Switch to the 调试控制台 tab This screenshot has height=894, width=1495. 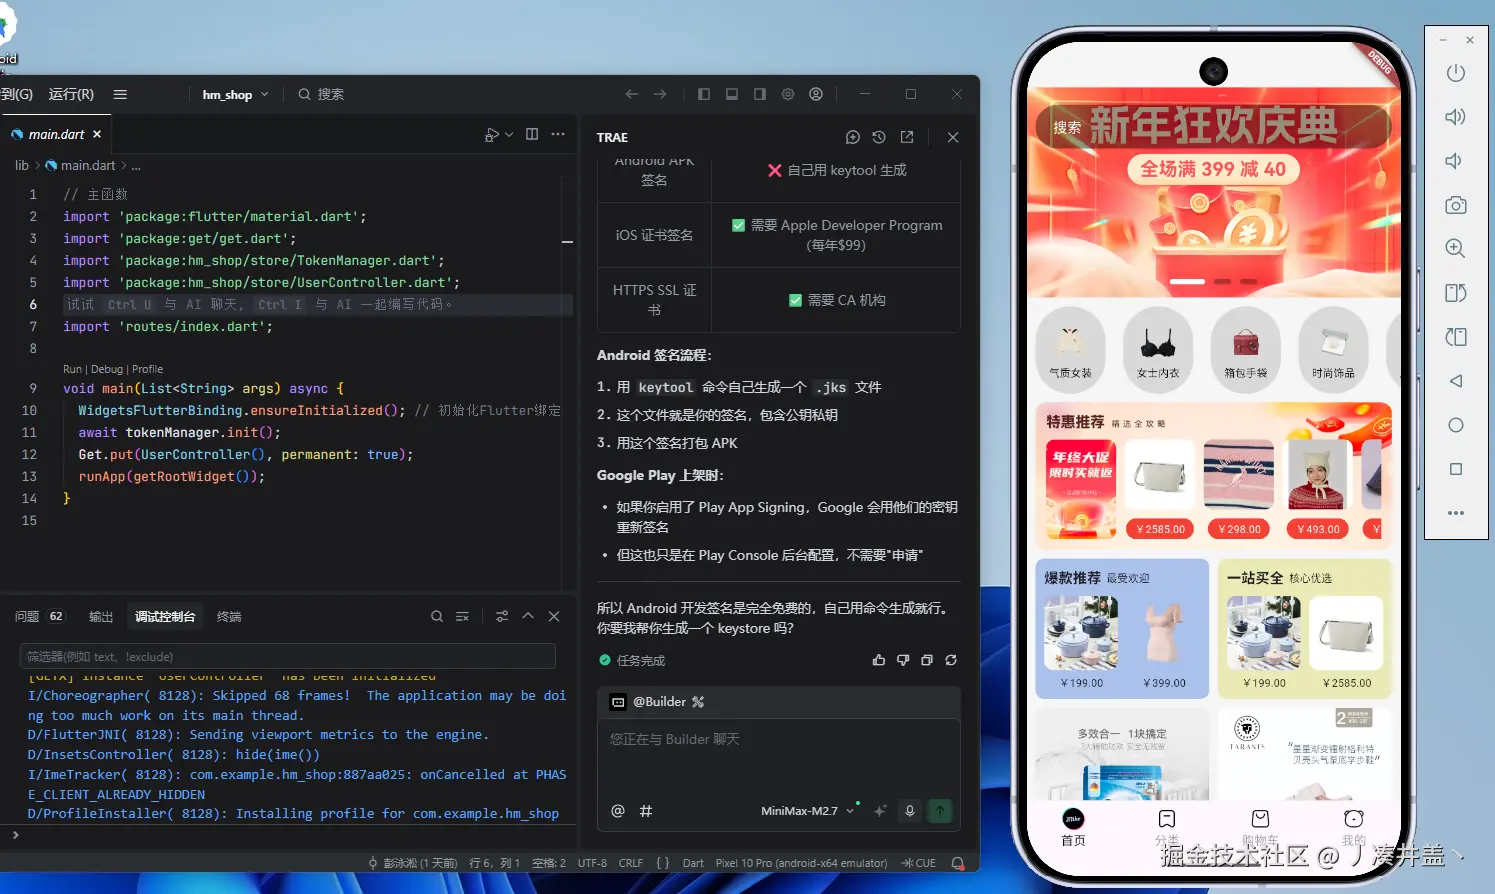165,616
